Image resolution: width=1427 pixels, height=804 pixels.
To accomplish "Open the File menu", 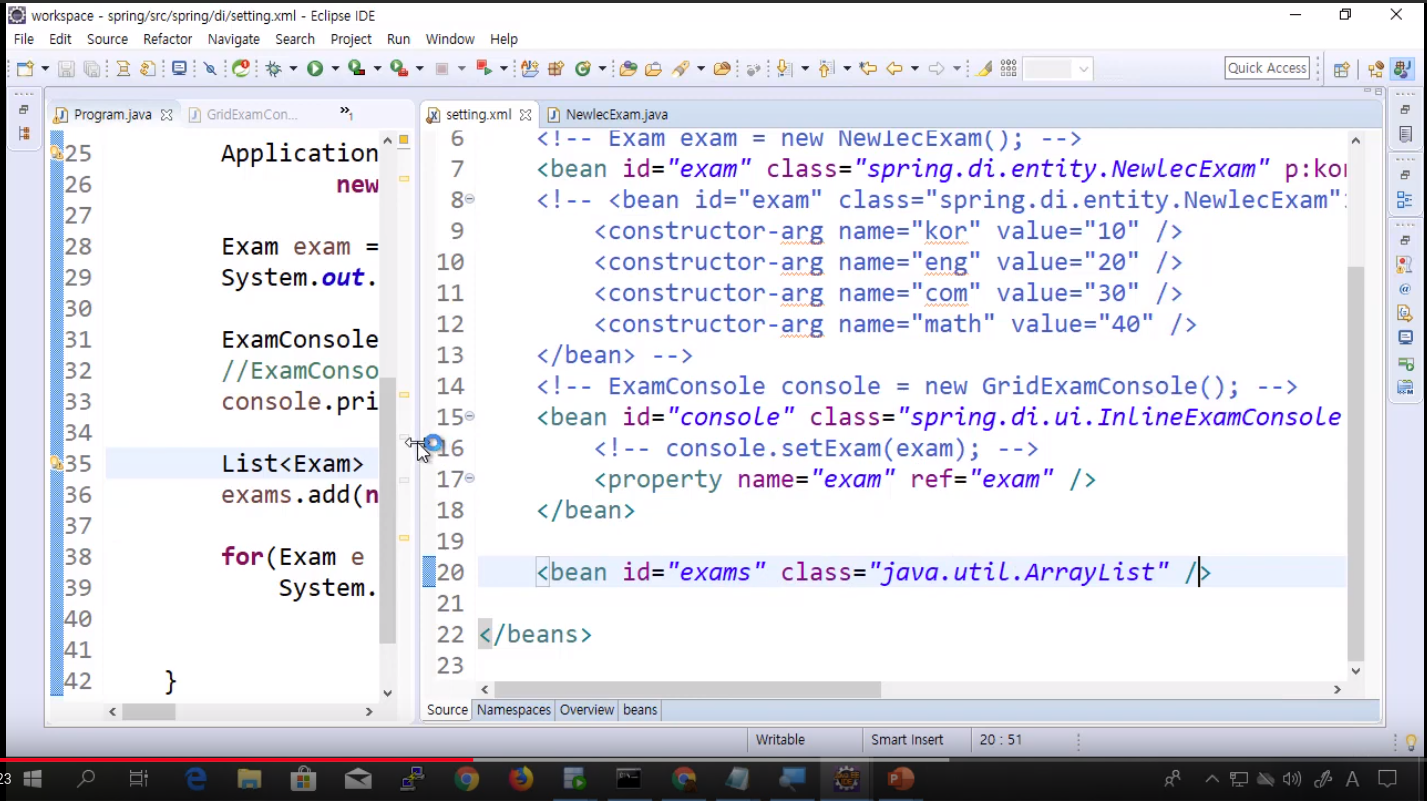I will click(24, 39).
